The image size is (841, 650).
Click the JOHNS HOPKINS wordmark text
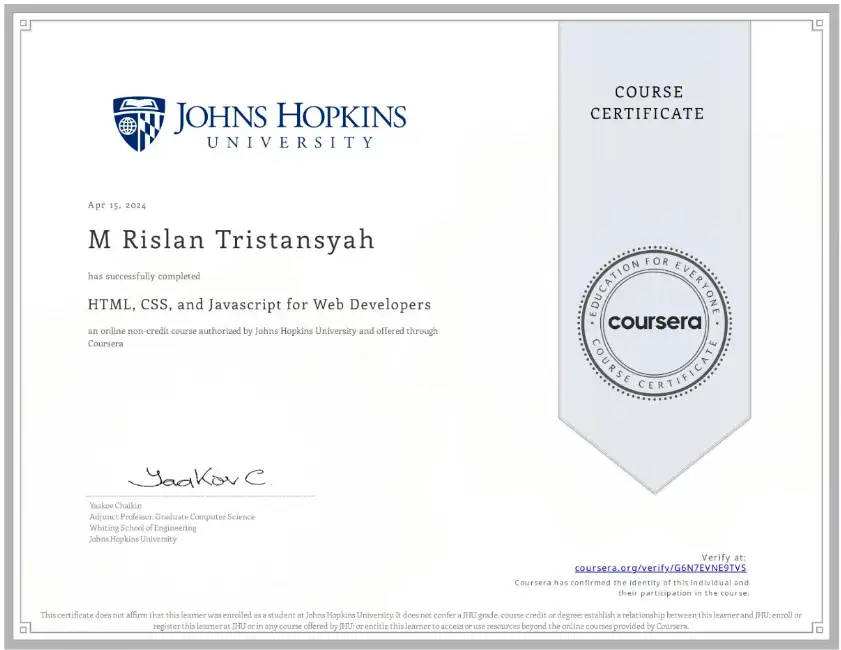(x=290, y=117)
